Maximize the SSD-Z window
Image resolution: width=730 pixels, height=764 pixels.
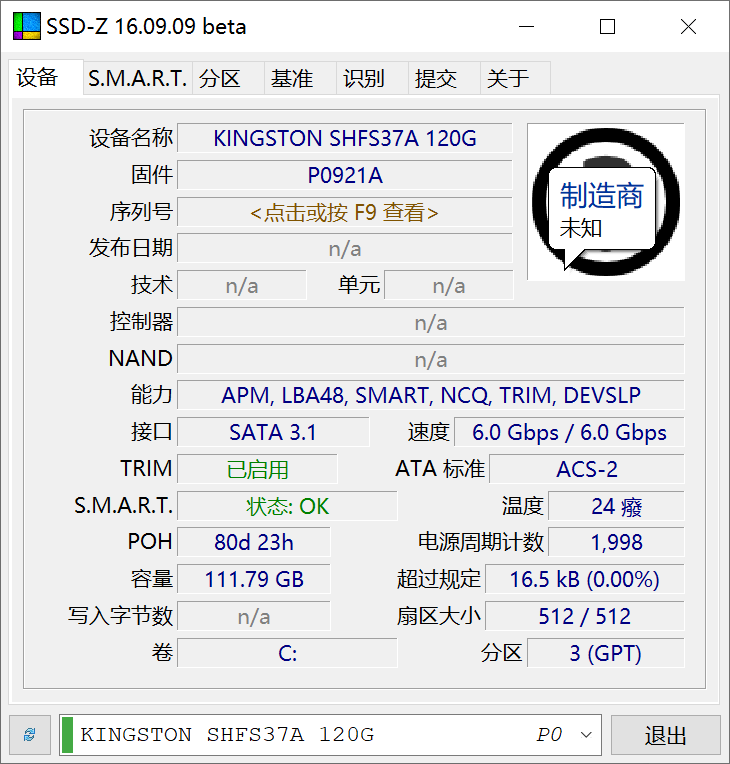point(607,26)
